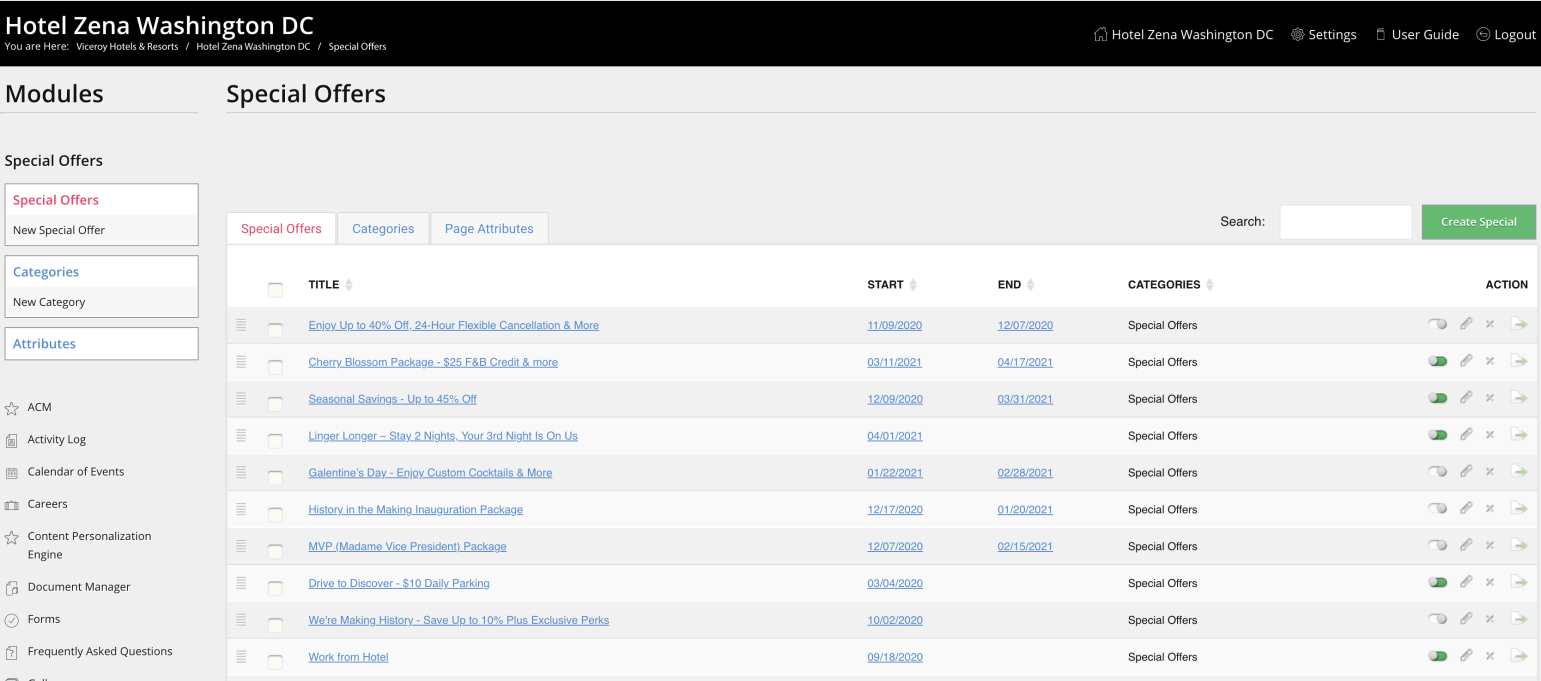Sort offers by Start date arrows
This screenshot has width=1541, height=681.
point(913,285)
